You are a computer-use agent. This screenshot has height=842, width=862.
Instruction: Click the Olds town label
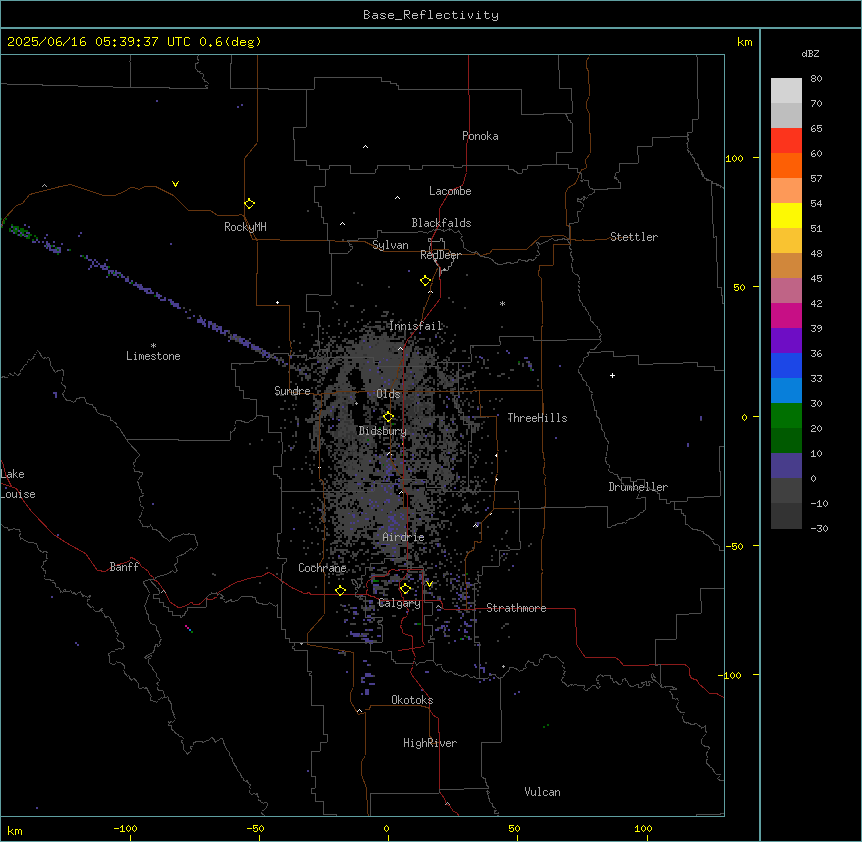(388, 394)
